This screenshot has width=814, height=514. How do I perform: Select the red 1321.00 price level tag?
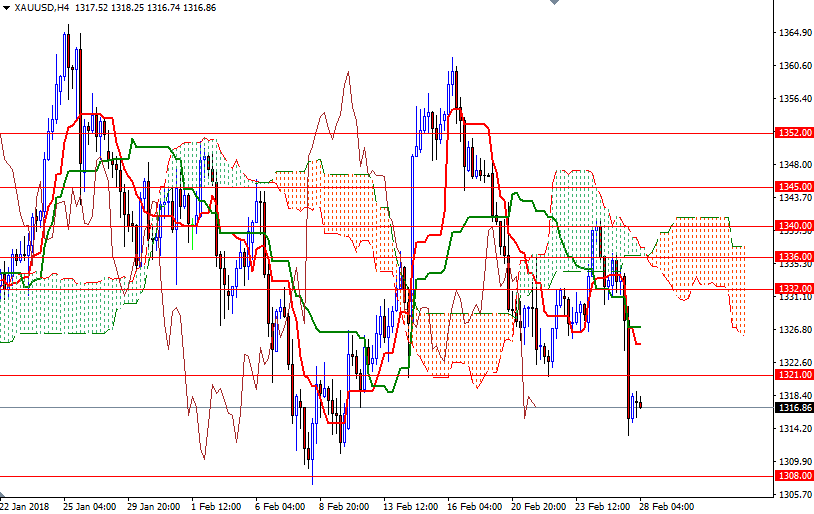pos(793,375)
